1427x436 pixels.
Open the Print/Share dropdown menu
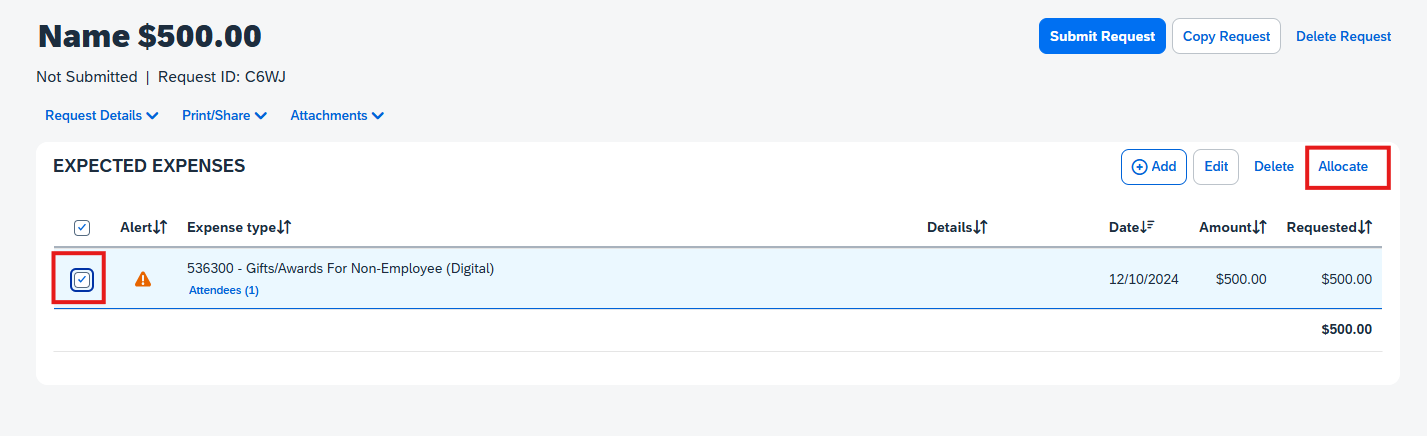224,116
